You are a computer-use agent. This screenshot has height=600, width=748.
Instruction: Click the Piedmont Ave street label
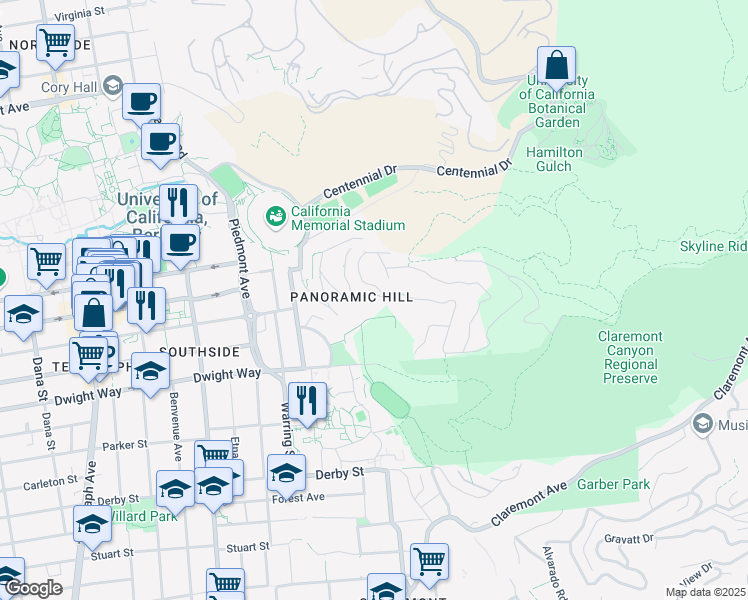(240, 259)
